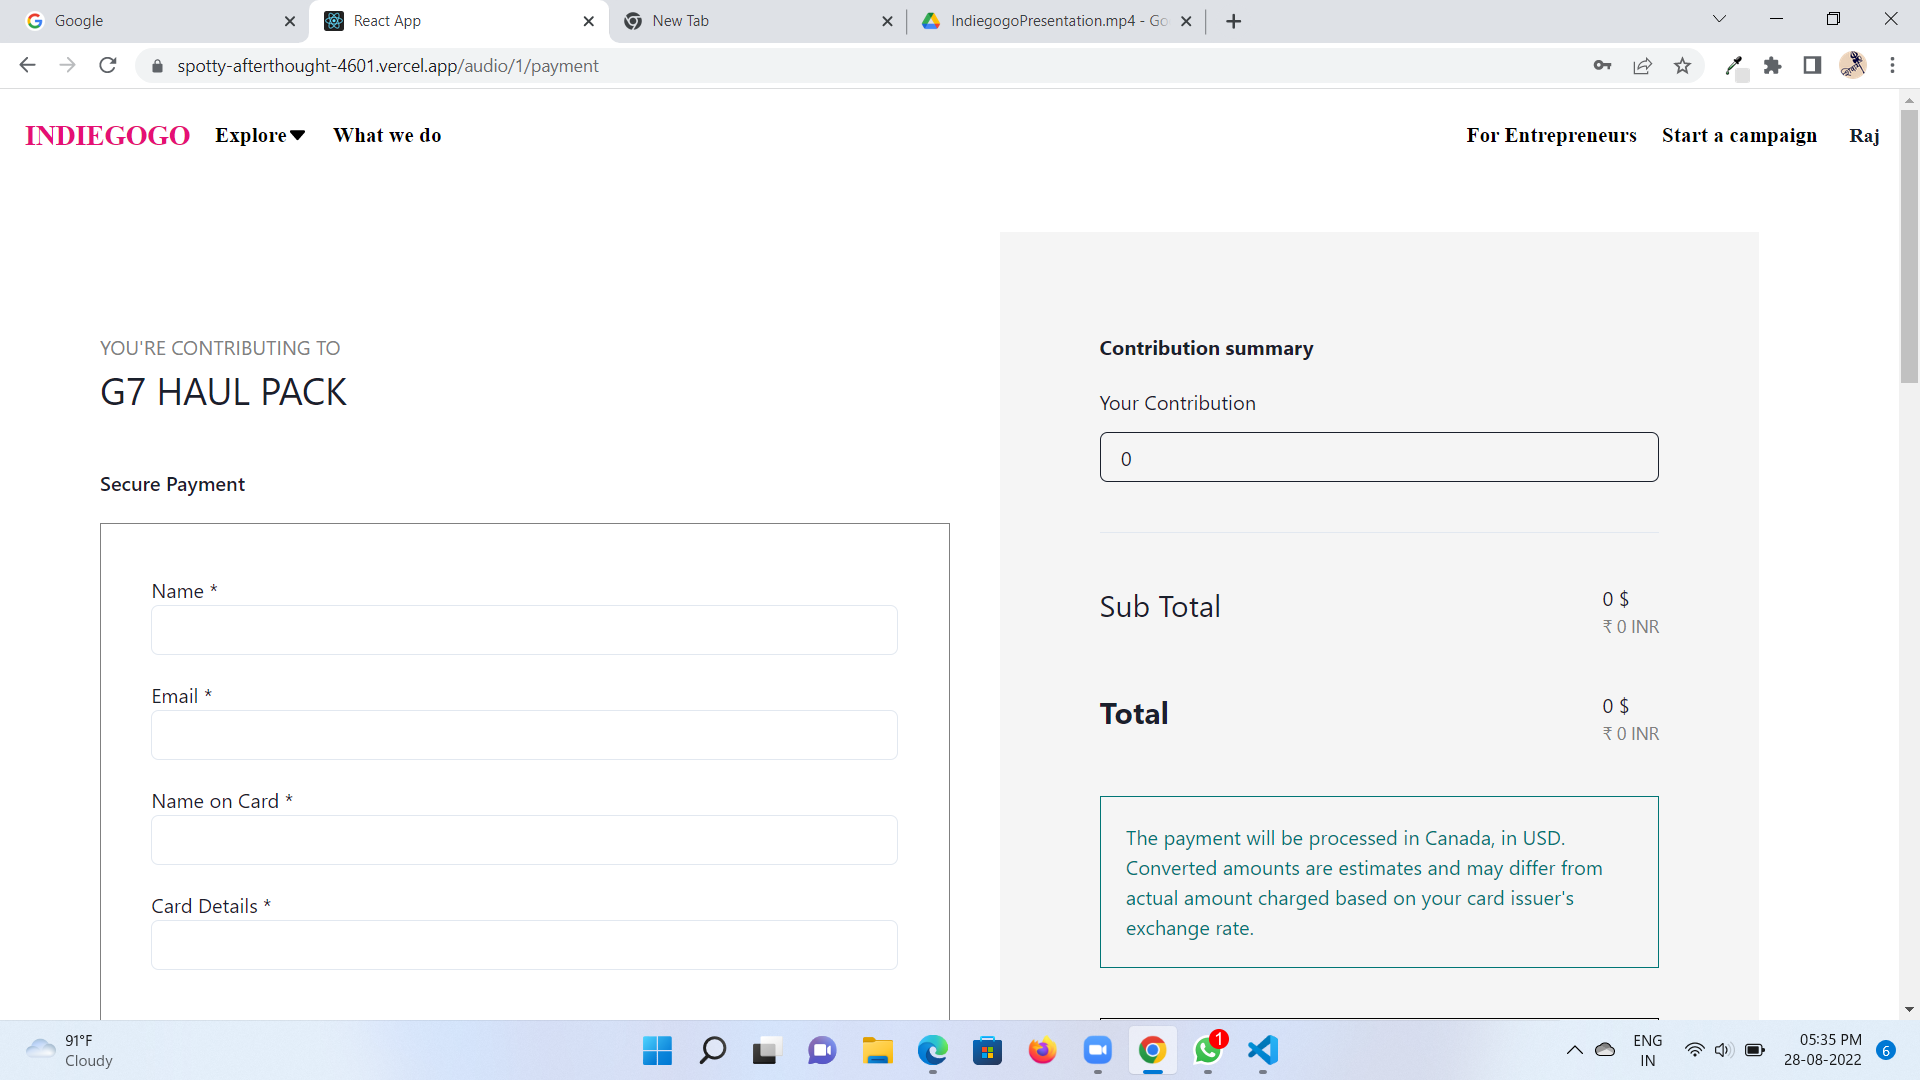Click the browser forward arrow
The image size is (1920, 1080).
pos(67,65)
